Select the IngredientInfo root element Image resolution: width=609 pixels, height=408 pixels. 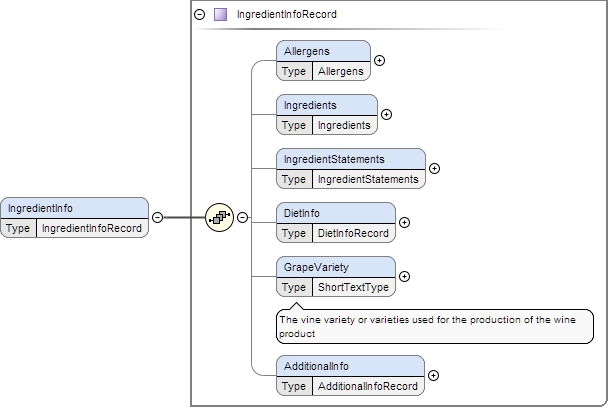point(74,208)
